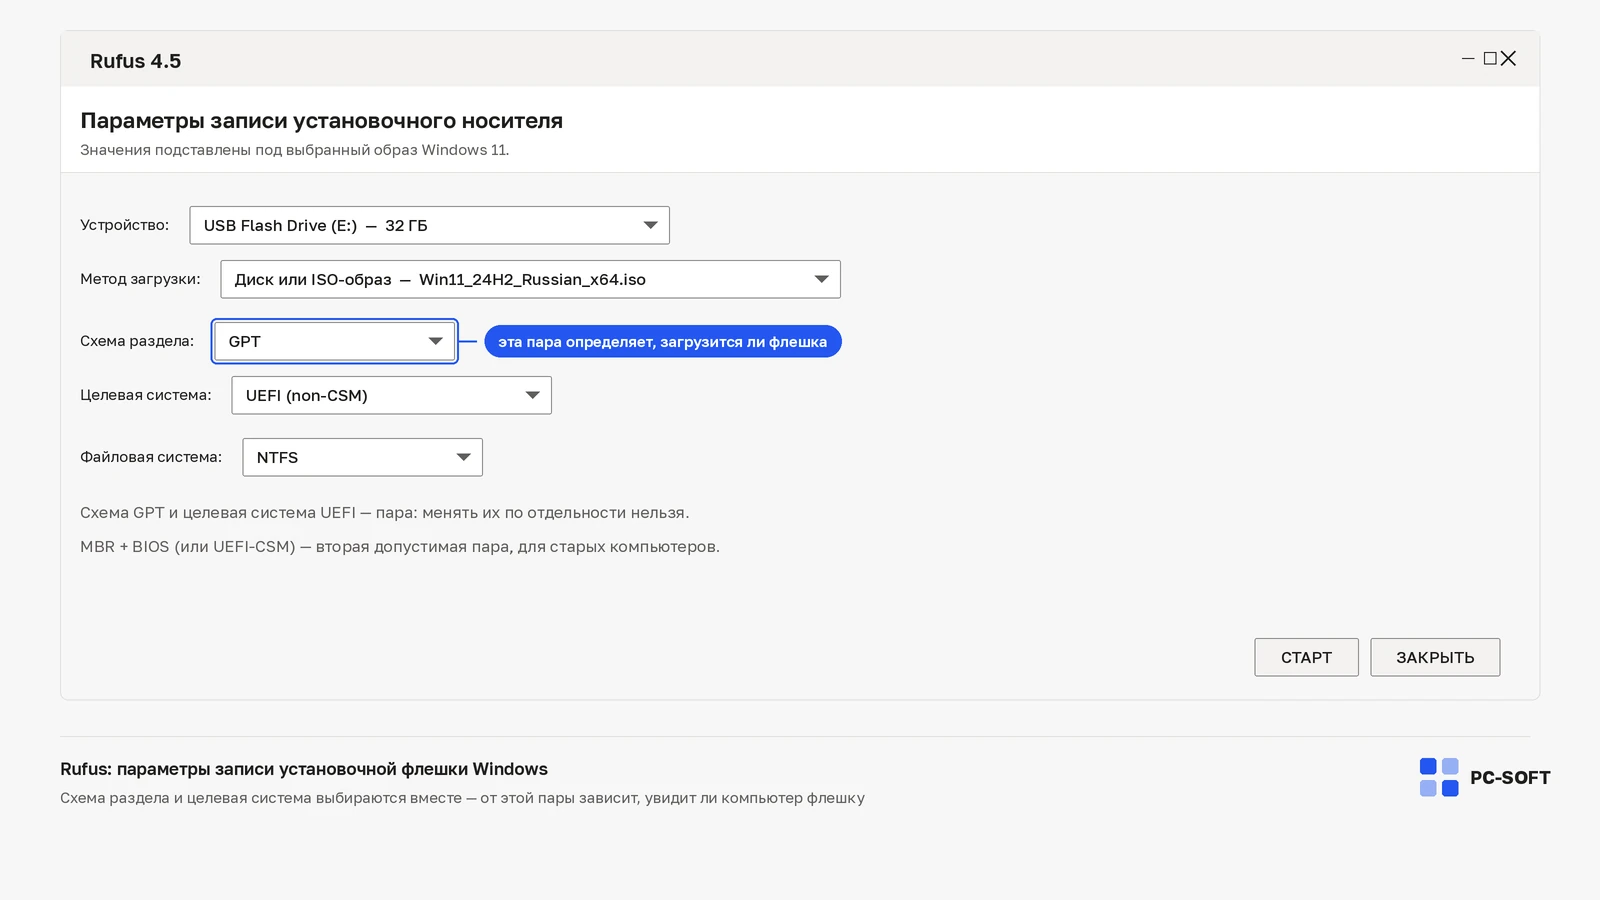Maximize the Rufus 4.5 window
The image size is (1600, 900).
pos(1490,59)
